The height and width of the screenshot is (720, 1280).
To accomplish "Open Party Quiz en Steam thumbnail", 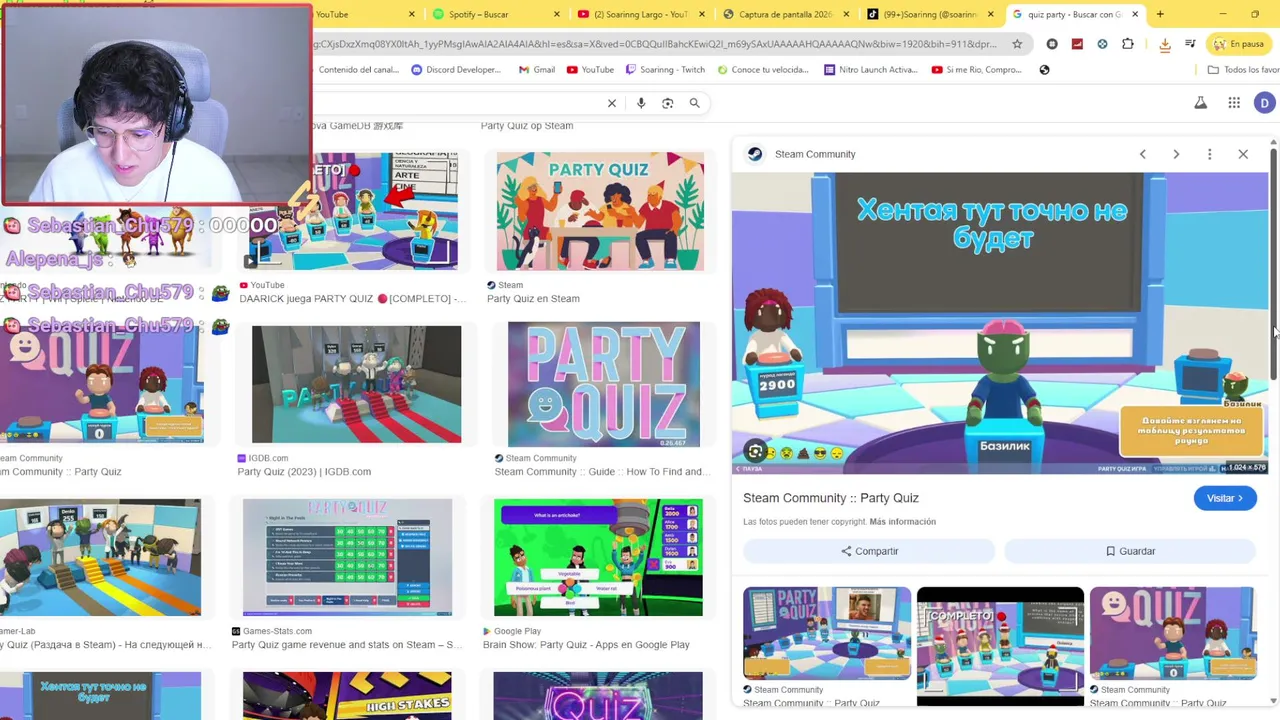I will click(600, 211).
